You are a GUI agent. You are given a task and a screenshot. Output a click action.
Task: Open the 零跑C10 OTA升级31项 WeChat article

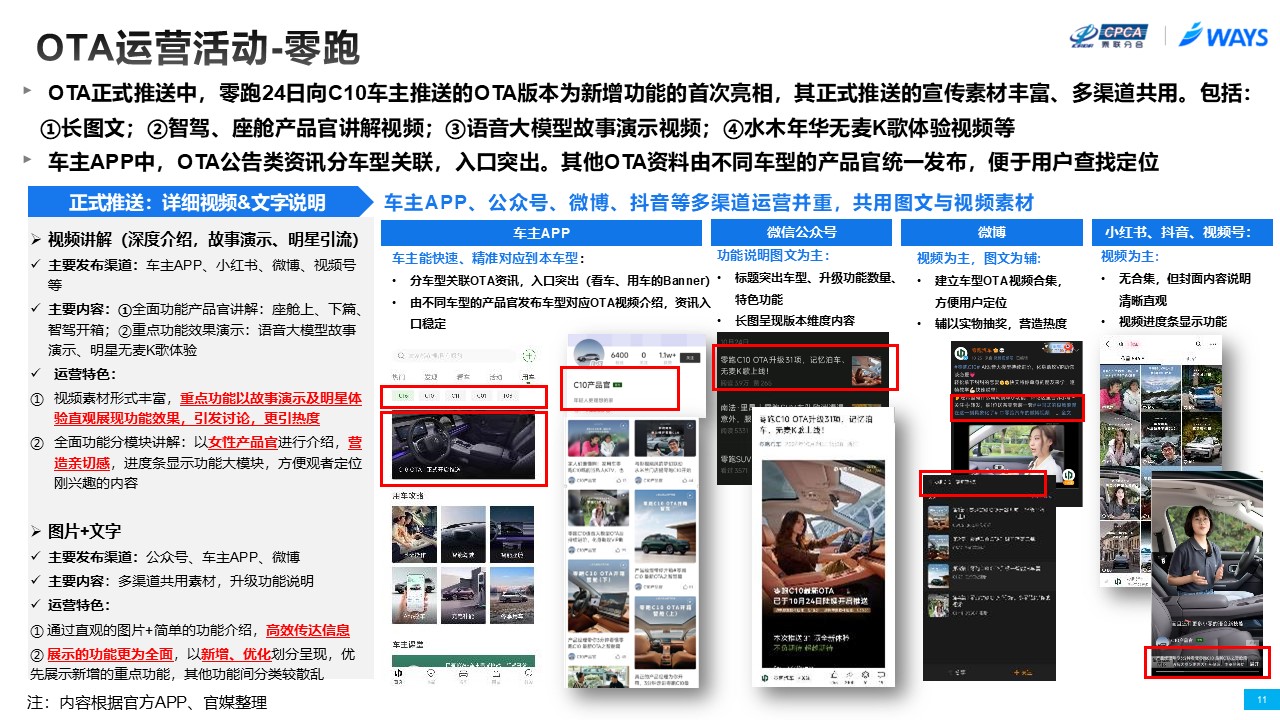click(806, 368)
